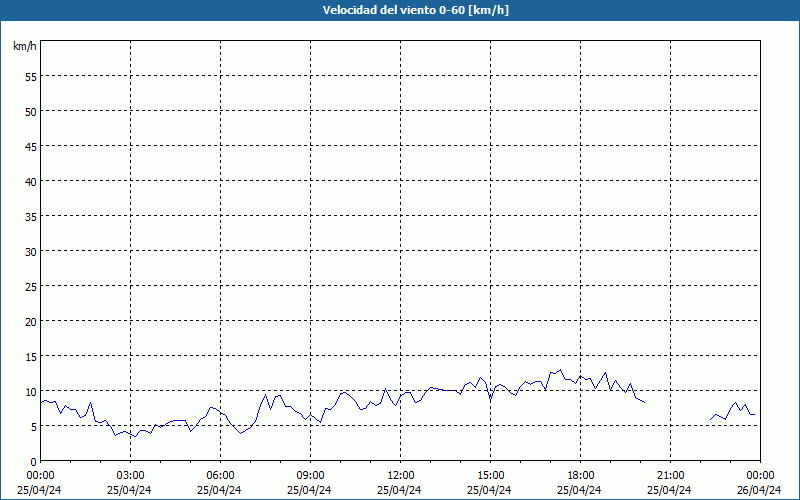Screen dimensions: 800x500
Task: Click the 26/04/24 date label
Action: [x=759, y=490]
